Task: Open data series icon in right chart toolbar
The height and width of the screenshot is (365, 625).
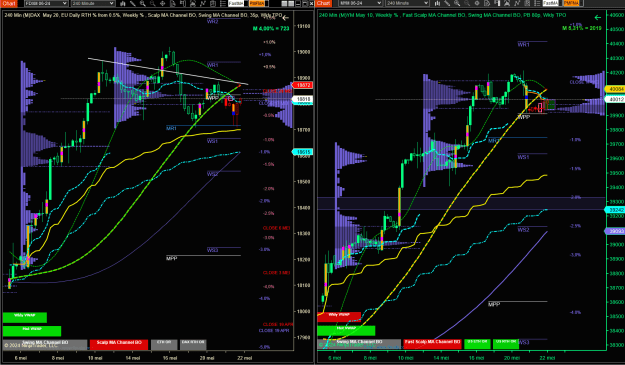Action: tap(527, 3)
